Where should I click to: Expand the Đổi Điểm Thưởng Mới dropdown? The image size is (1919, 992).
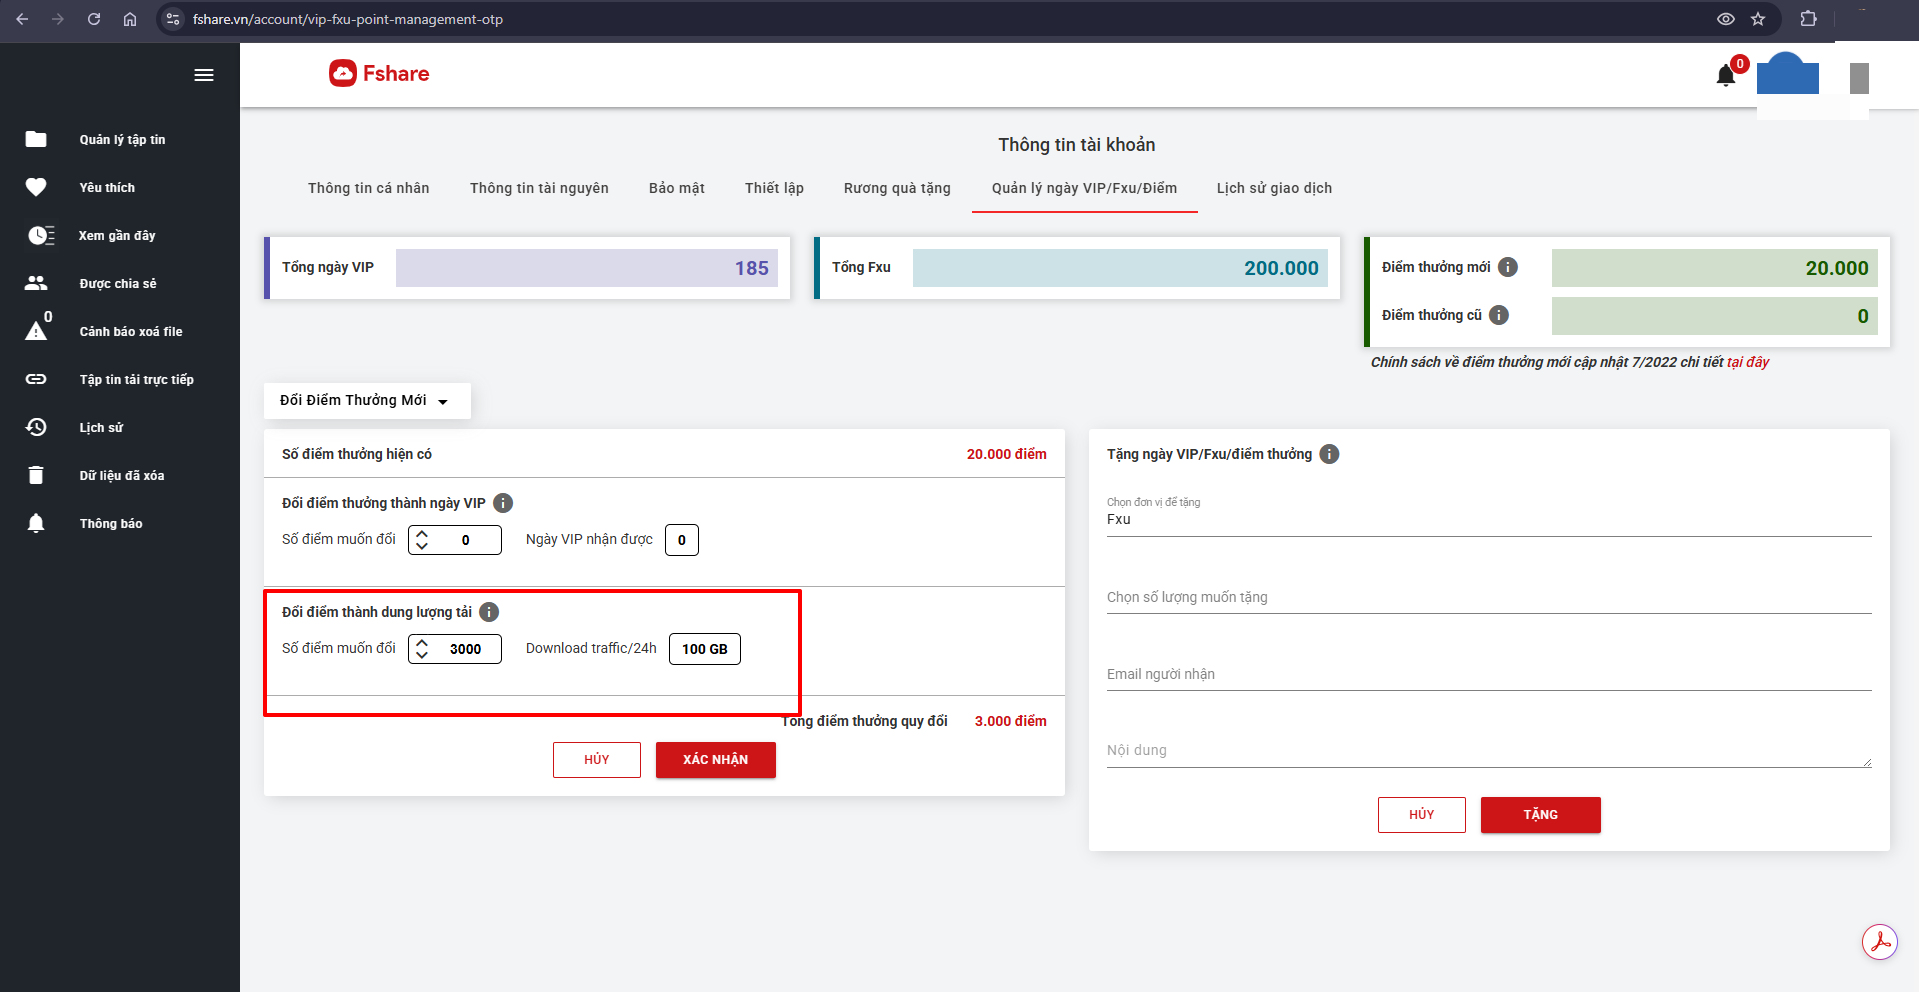(x=366, y=401)
